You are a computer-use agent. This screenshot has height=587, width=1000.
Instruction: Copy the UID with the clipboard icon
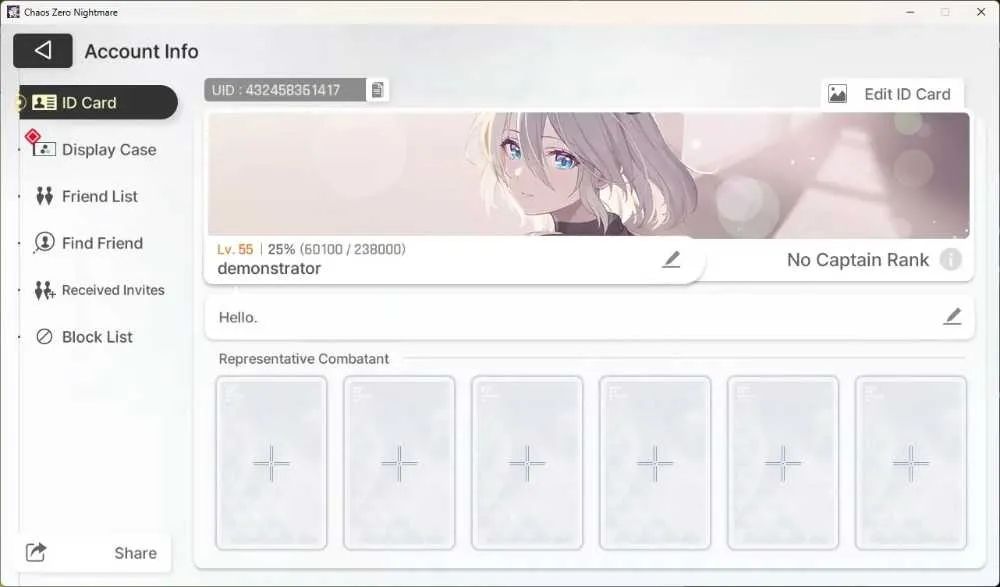point(378,90)
